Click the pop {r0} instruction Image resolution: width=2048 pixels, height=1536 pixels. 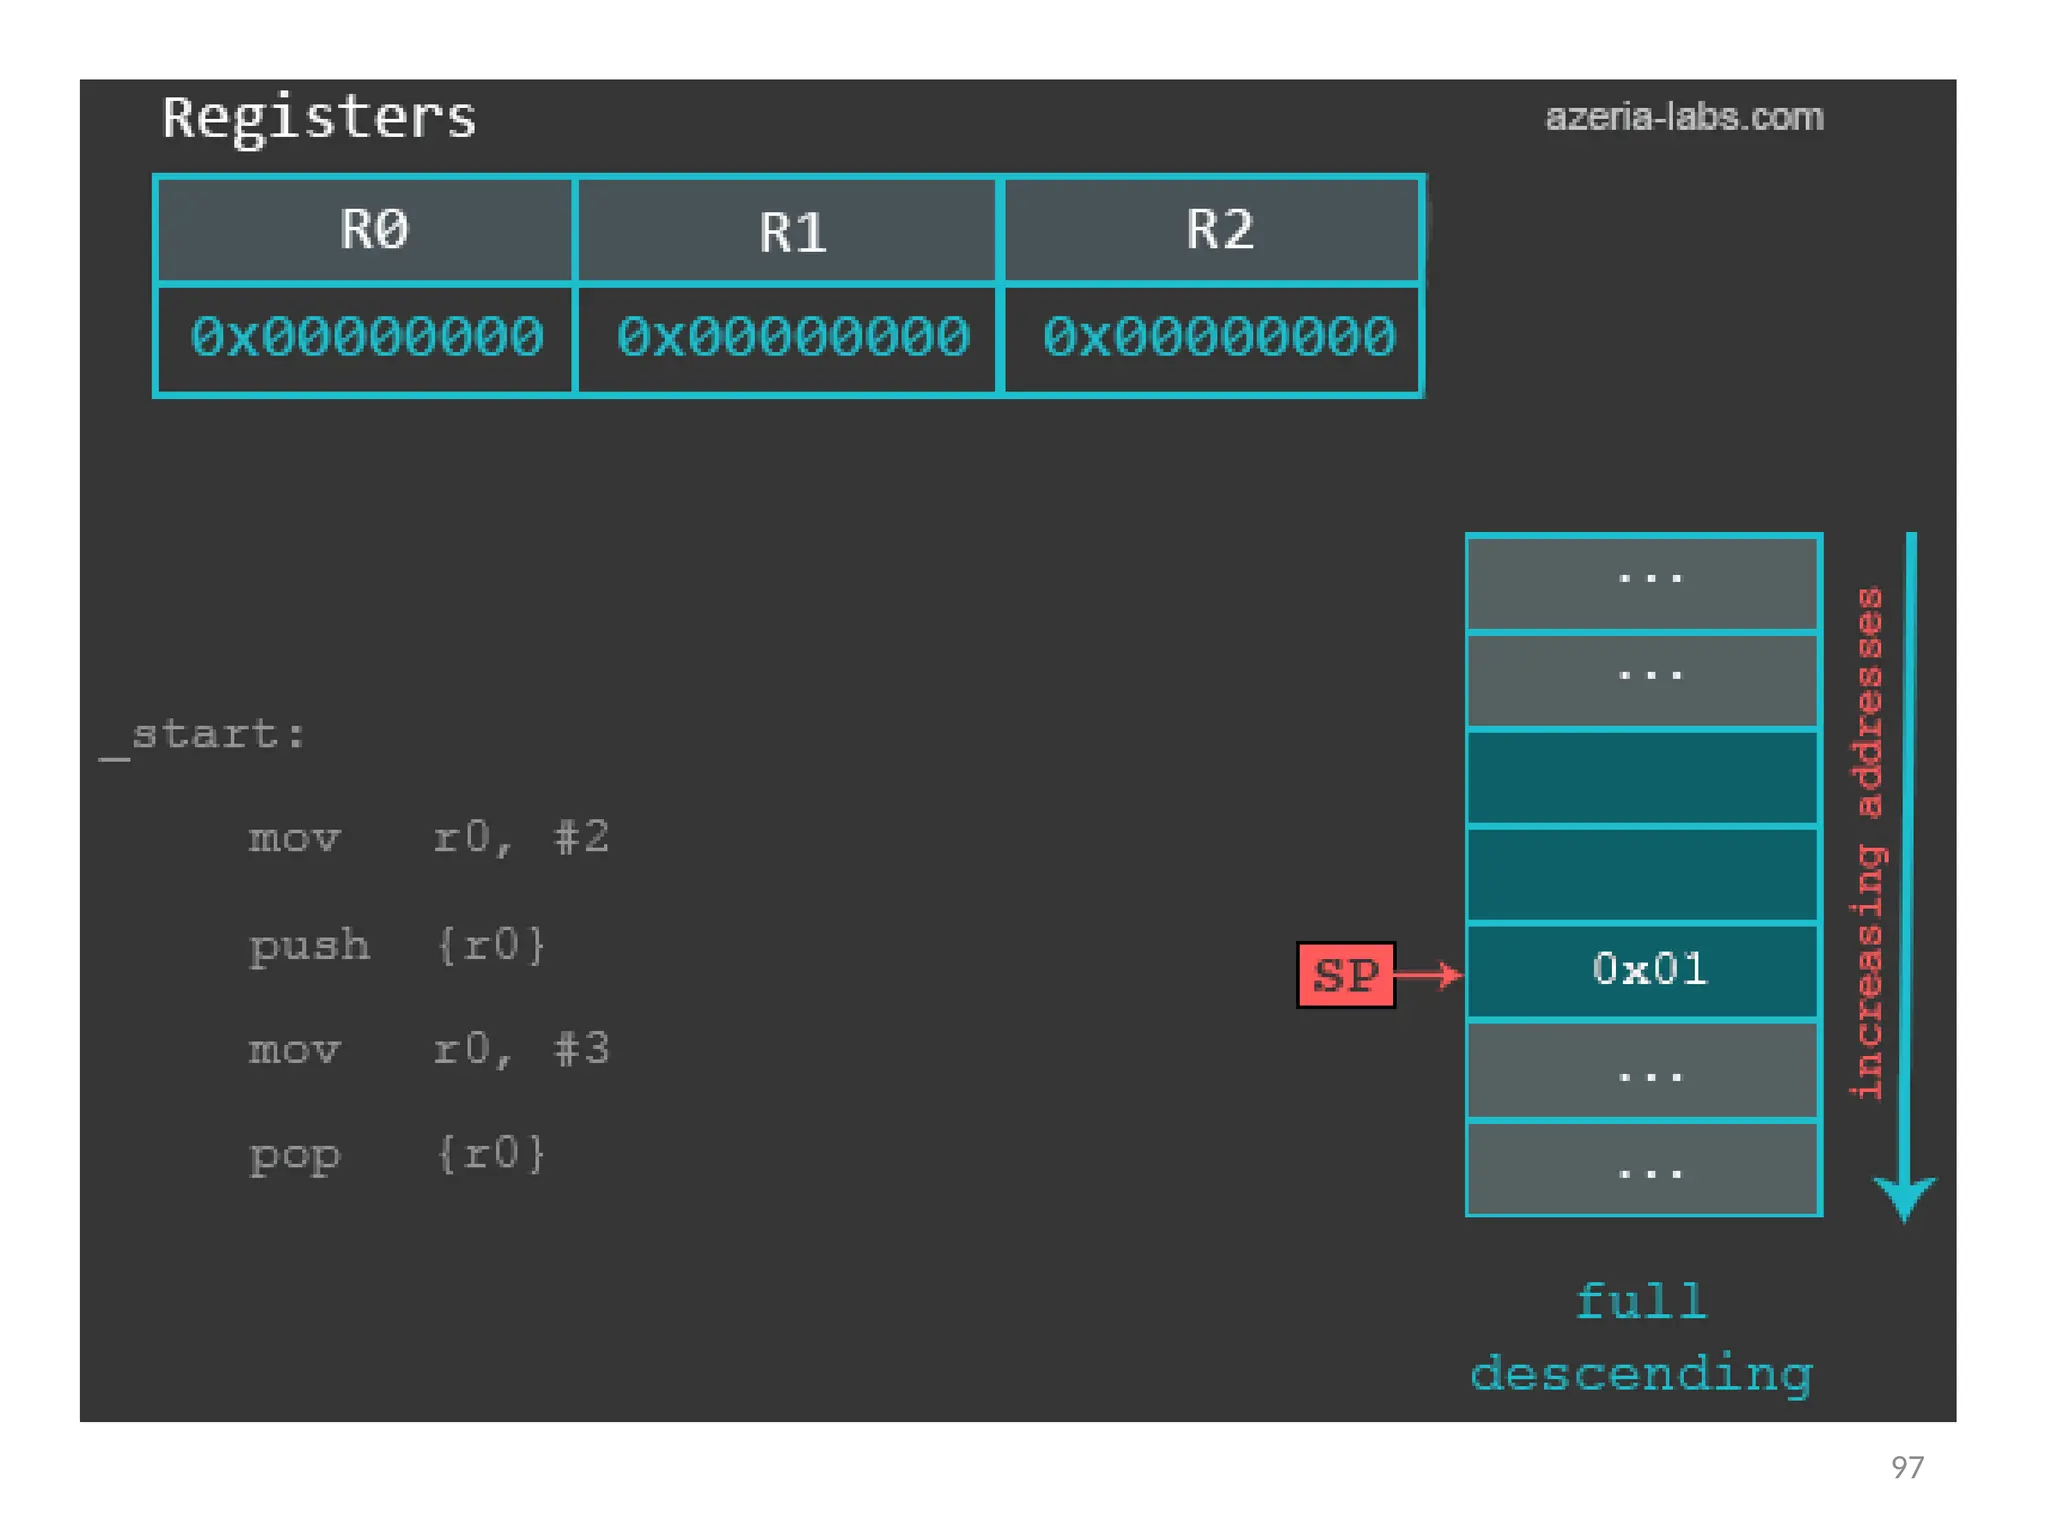click(x=396, y=1156)
